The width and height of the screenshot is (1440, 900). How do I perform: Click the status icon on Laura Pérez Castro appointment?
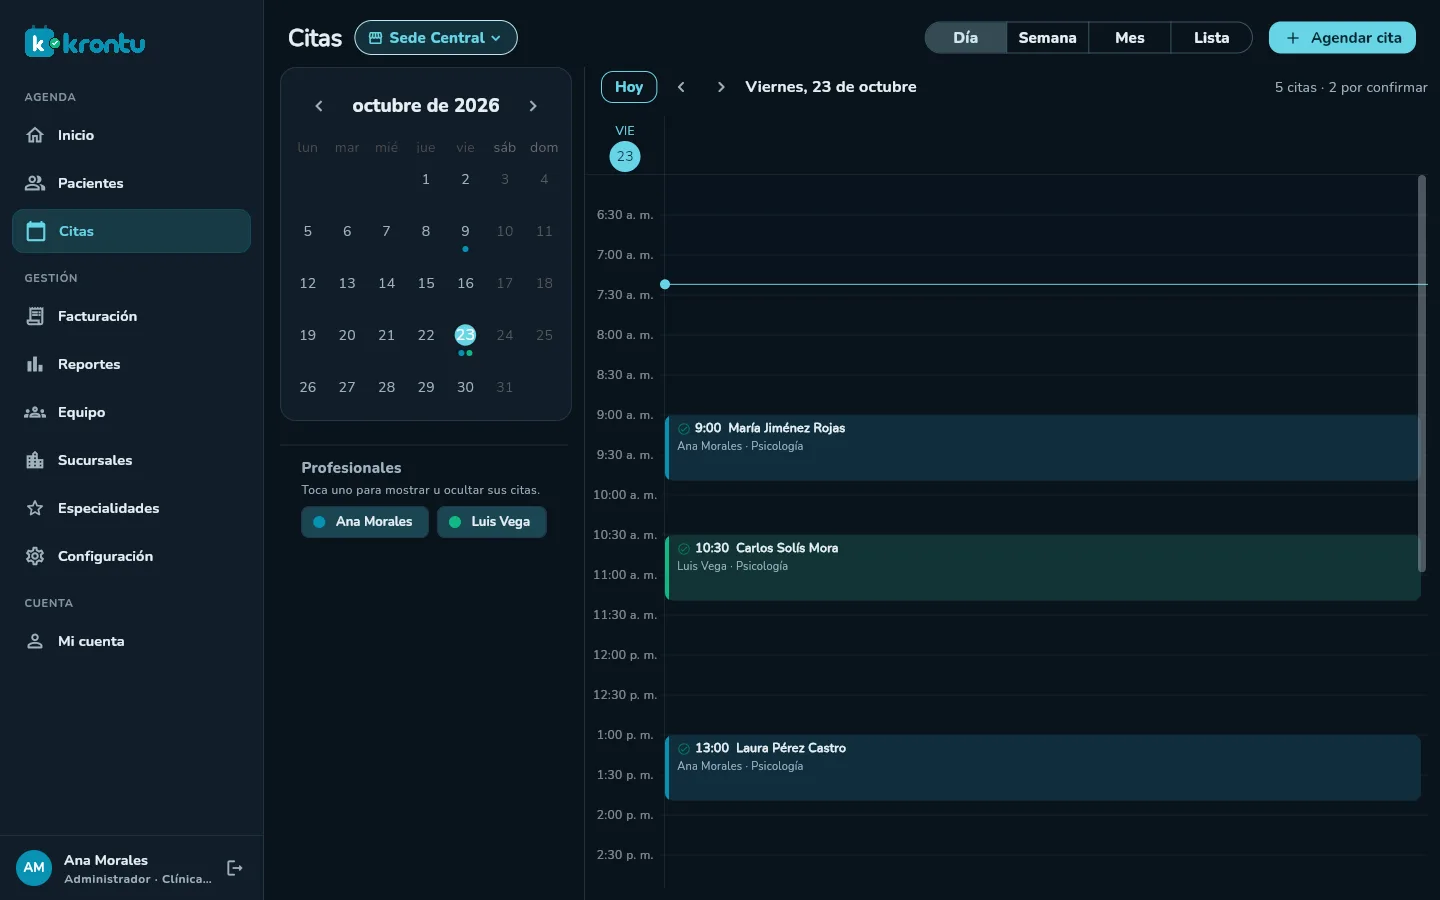[684, 748]
